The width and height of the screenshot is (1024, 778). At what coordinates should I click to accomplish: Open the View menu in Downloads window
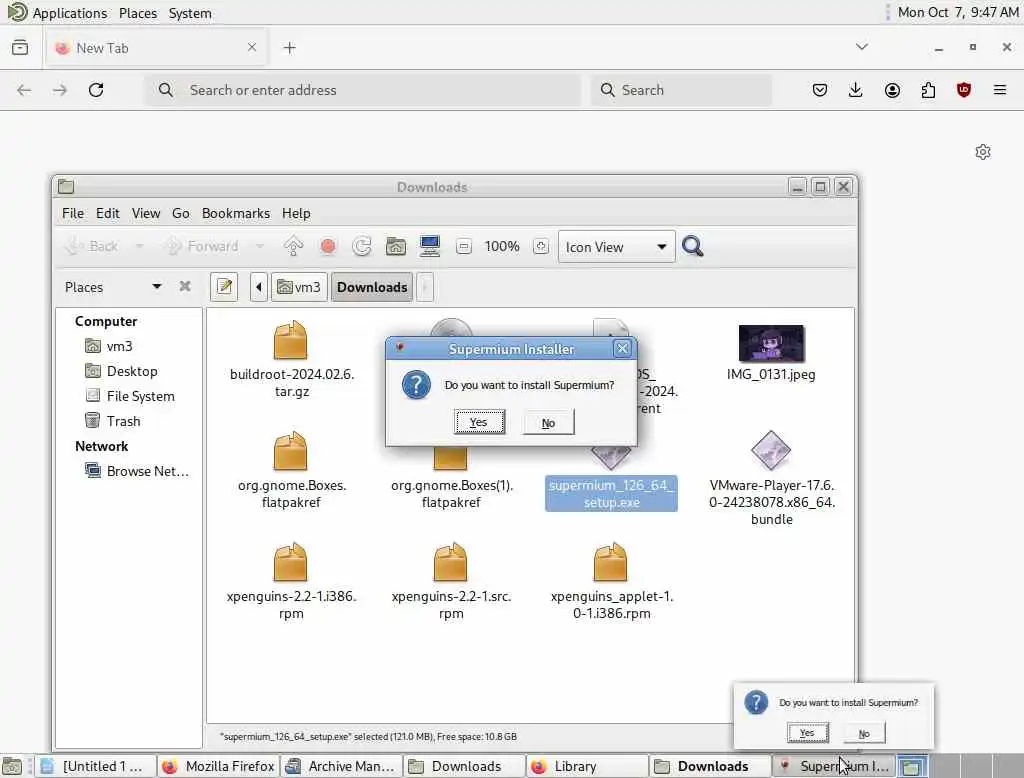tap(146, 213)
